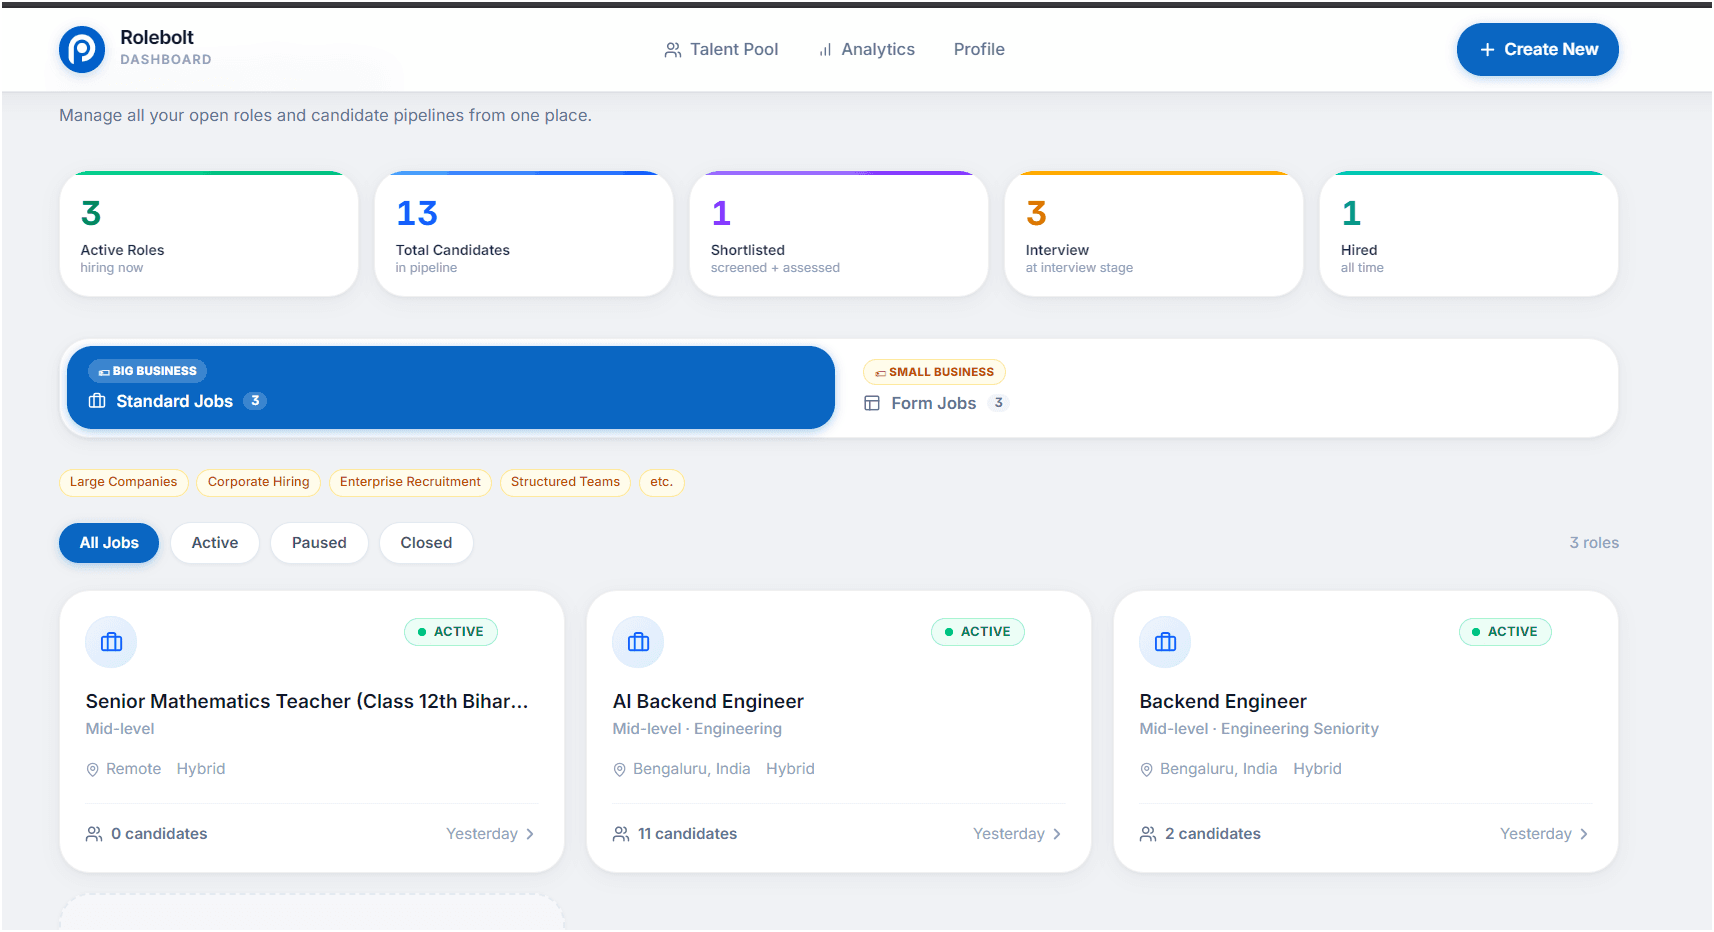Click candidates icon beside 11 candidates
Screen dimensions: 1714x932
621,834
